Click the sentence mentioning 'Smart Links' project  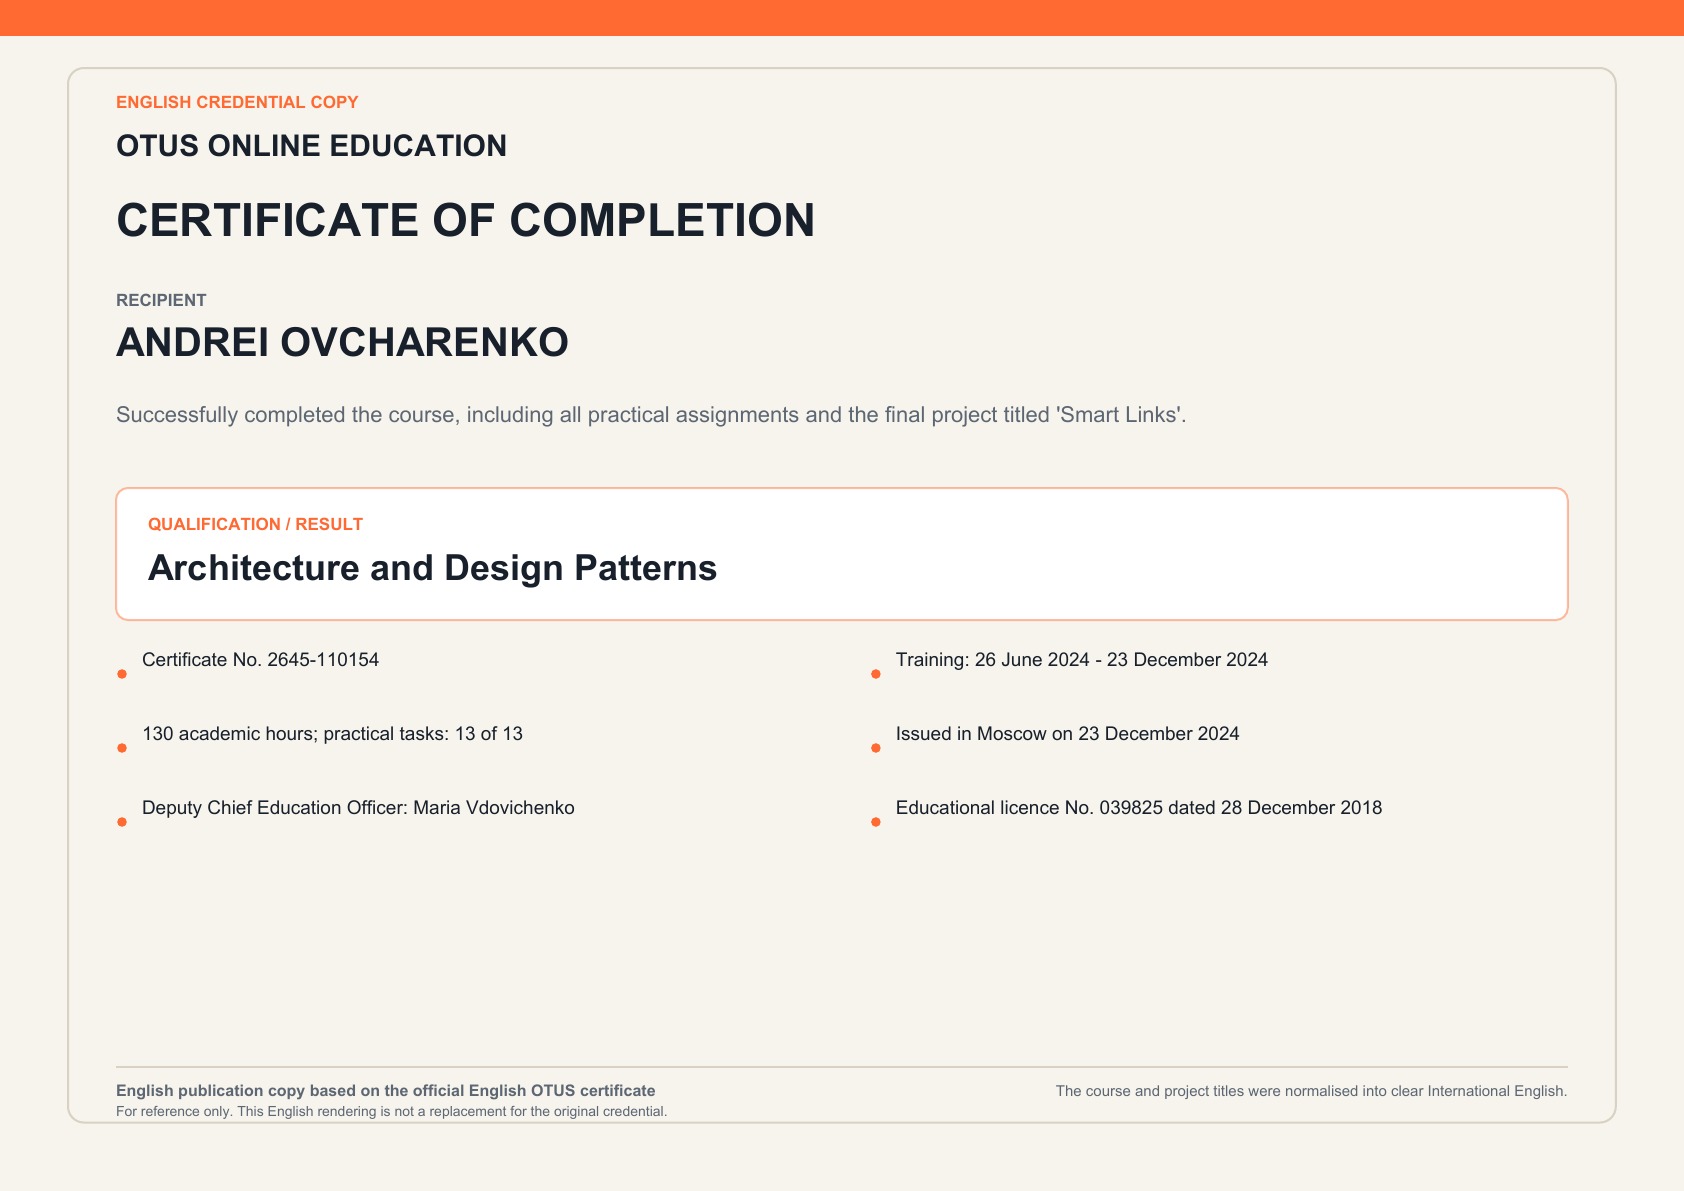tap(651, 414)
